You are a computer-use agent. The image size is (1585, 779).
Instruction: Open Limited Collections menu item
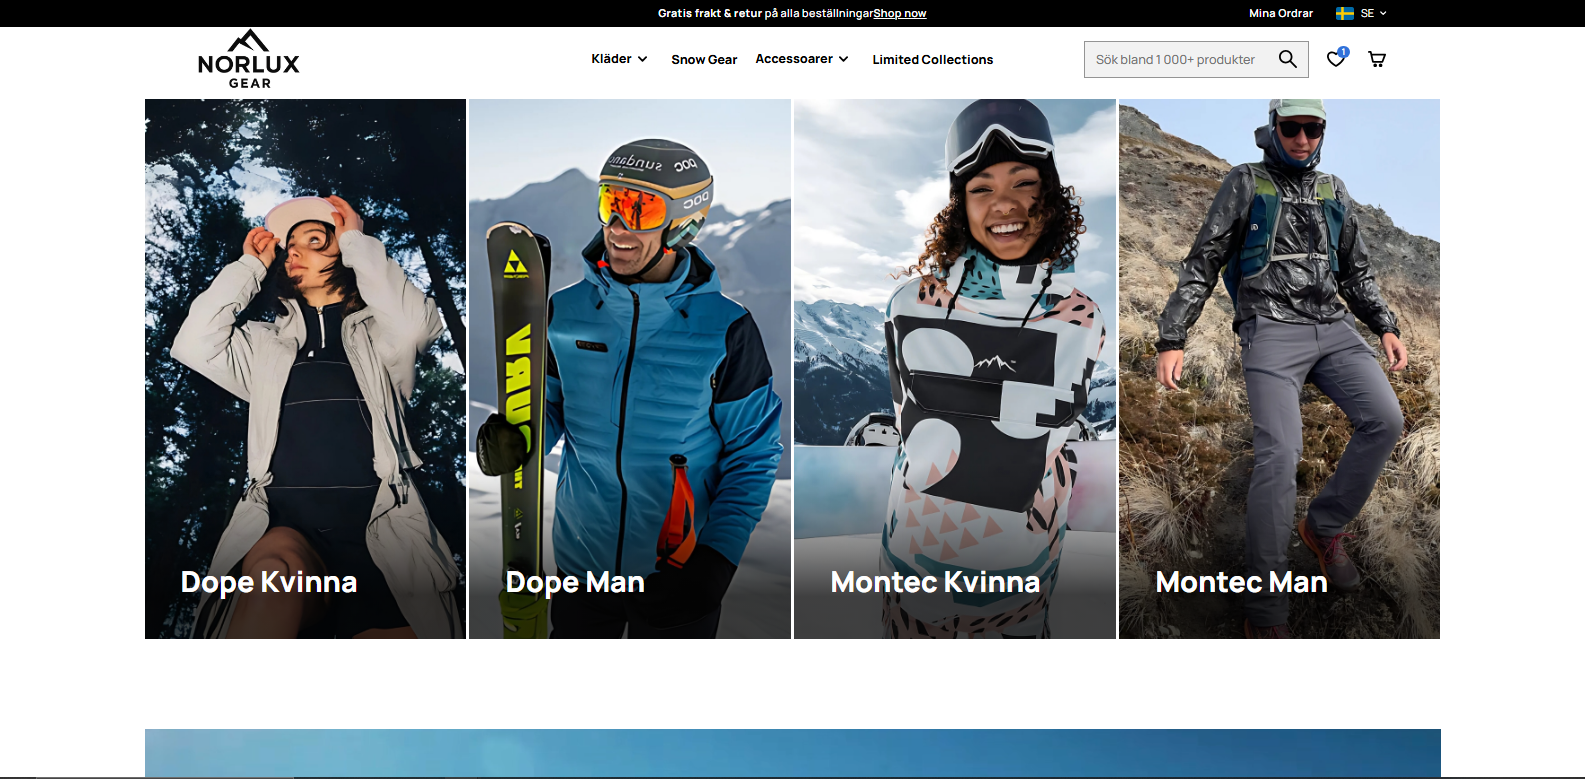pos(932,60)
